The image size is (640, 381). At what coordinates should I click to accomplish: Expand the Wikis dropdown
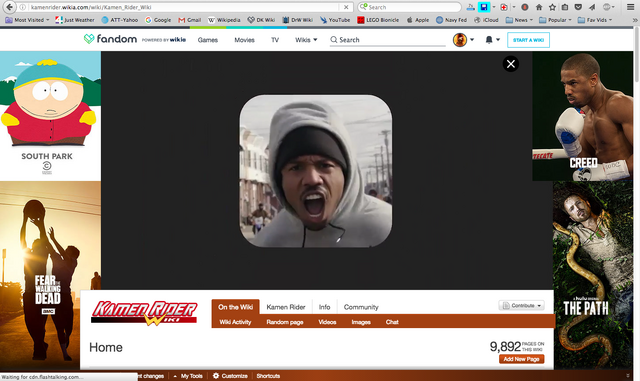306,40
